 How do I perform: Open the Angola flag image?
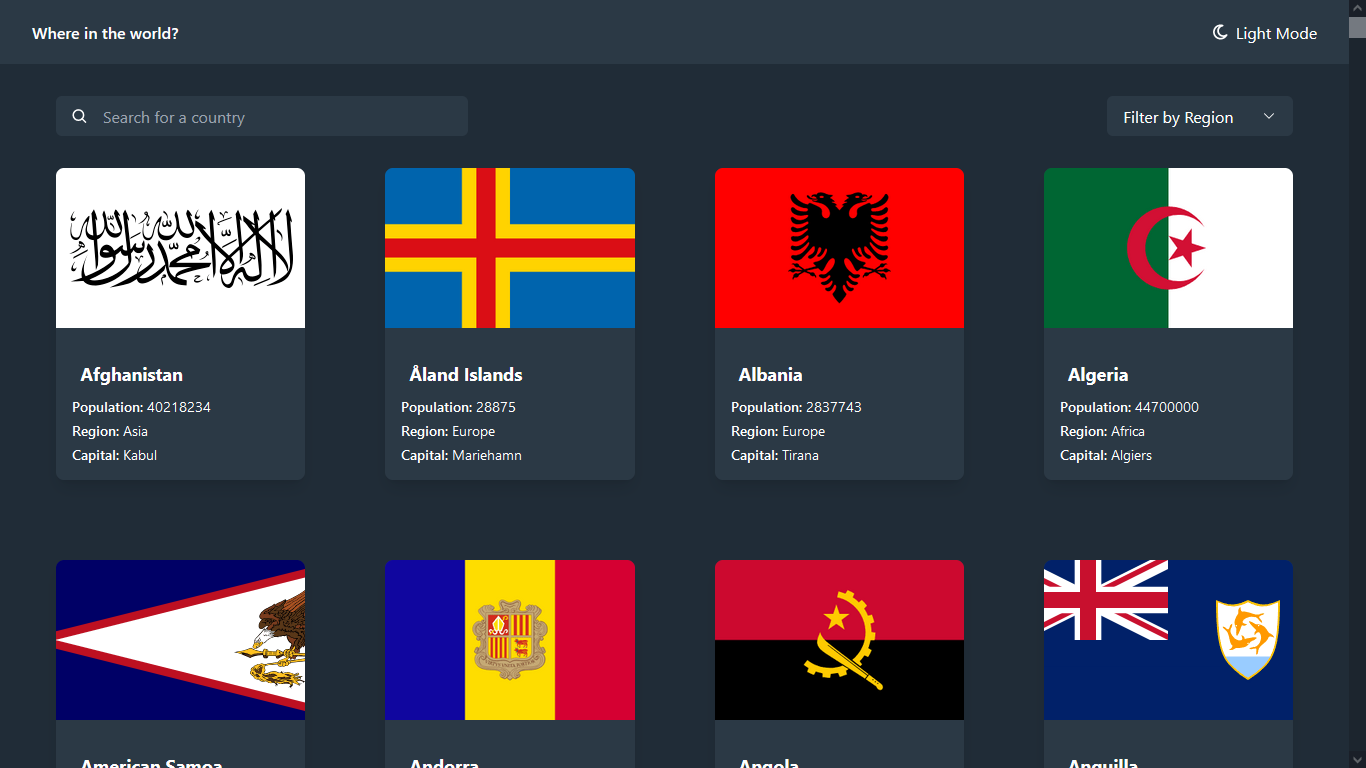tap(839, 640)
